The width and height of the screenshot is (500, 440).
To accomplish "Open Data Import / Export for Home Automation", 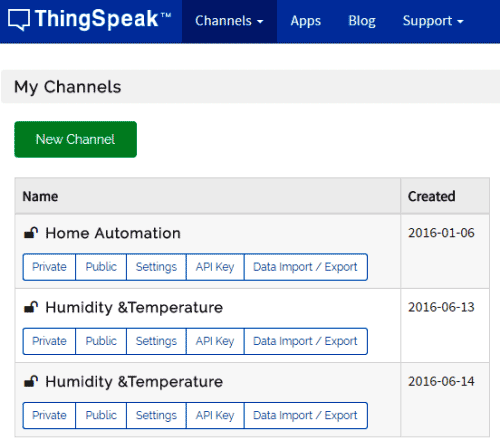I will click(306, 267).
